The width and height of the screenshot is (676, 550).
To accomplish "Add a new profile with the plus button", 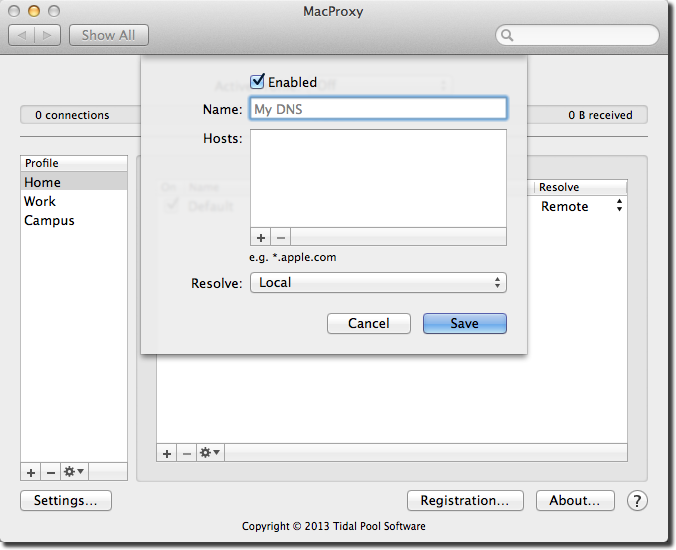I will click(31, 472).
